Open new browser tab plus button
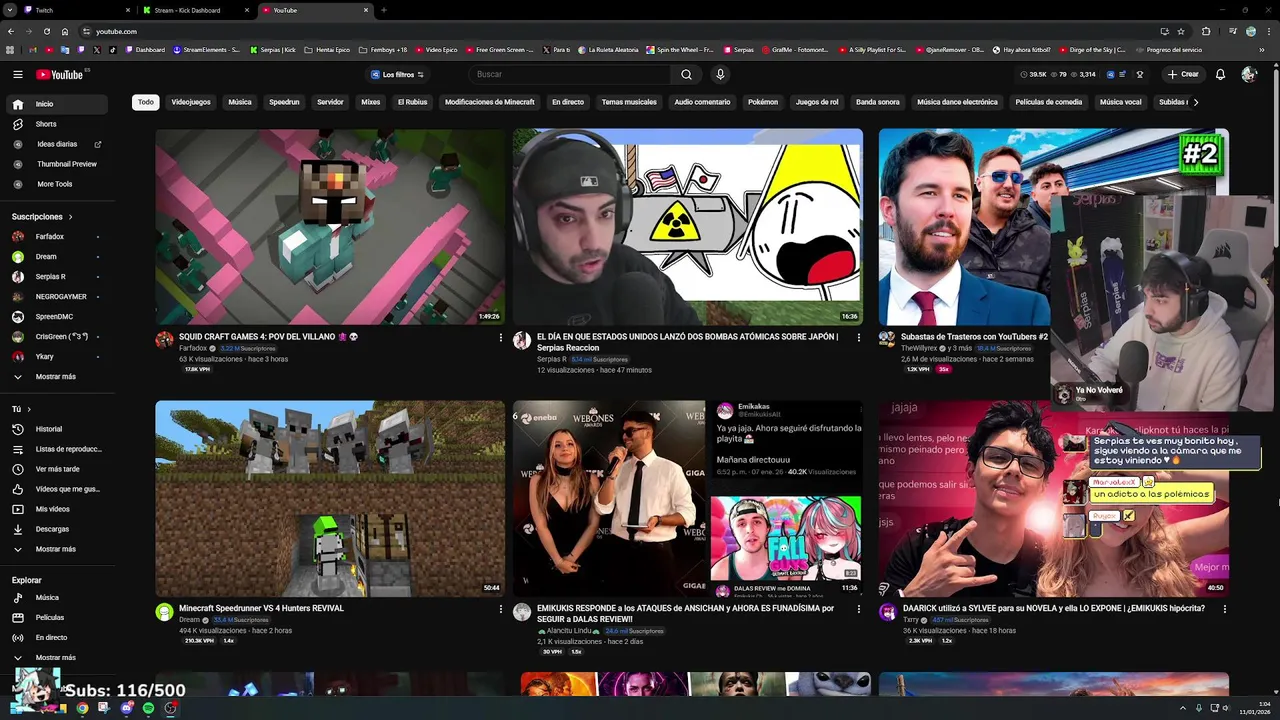 coord(384,10)
